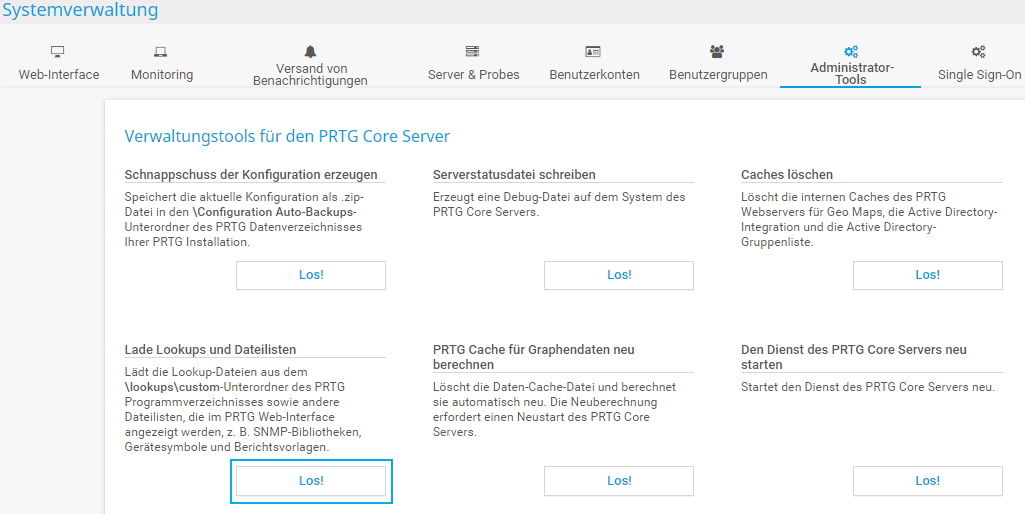Open Versand von Benachrichtigungen tab
The width and height of the screenshot is (1025, 514).
coord(311,75)
